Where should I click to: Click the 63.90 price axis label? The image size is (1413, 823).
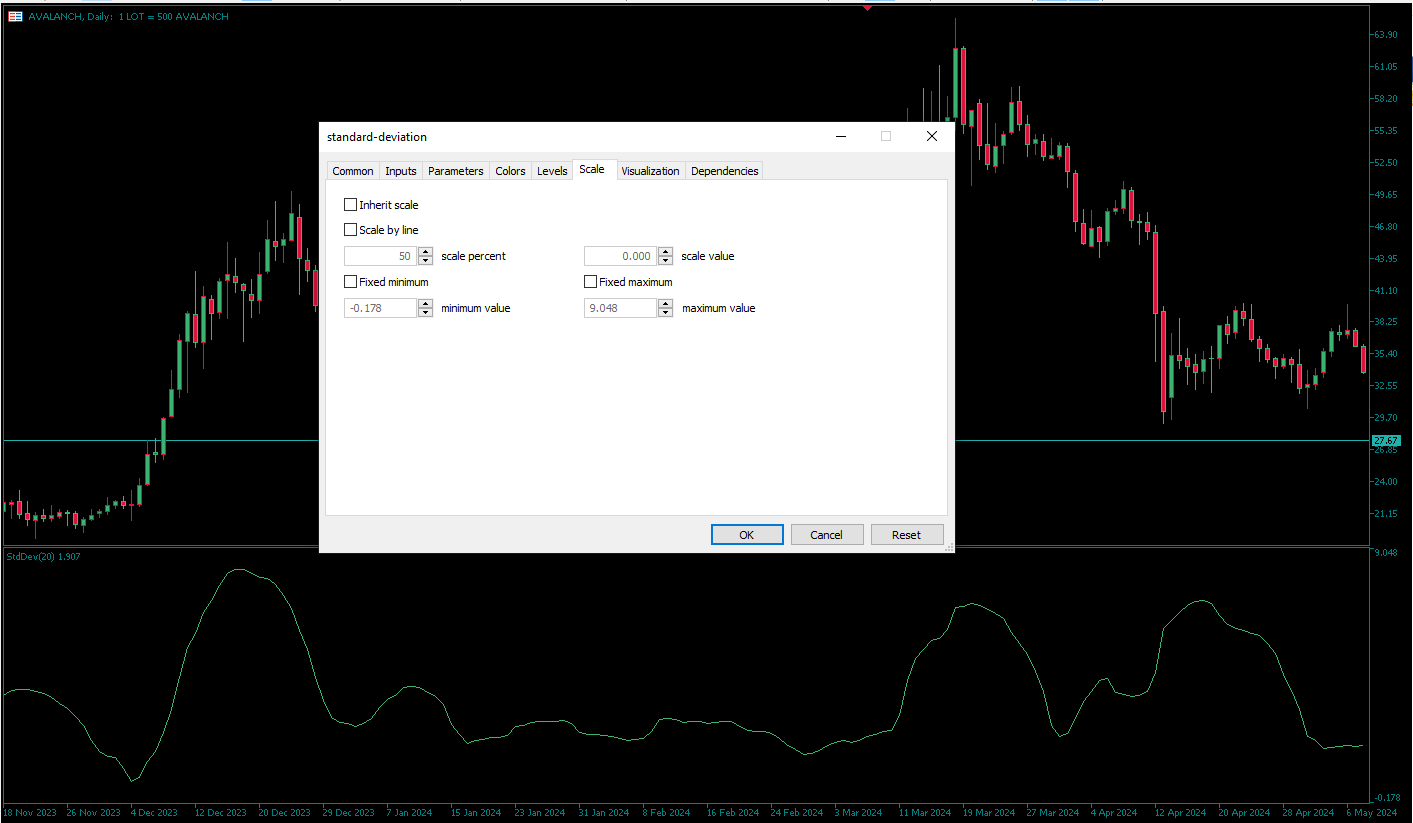click(1386, 35)
